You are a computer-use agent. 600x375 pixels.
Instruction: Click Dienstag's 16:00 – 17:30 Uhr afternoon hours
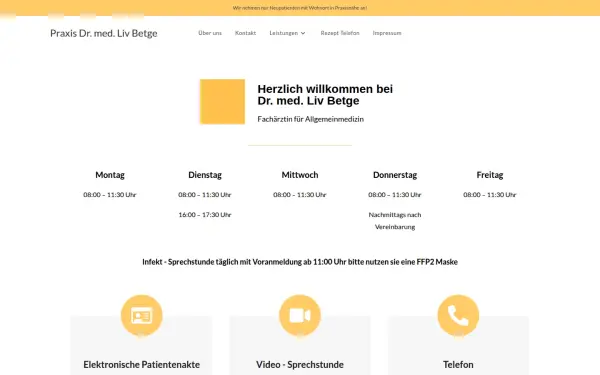(x=205, y=215)
